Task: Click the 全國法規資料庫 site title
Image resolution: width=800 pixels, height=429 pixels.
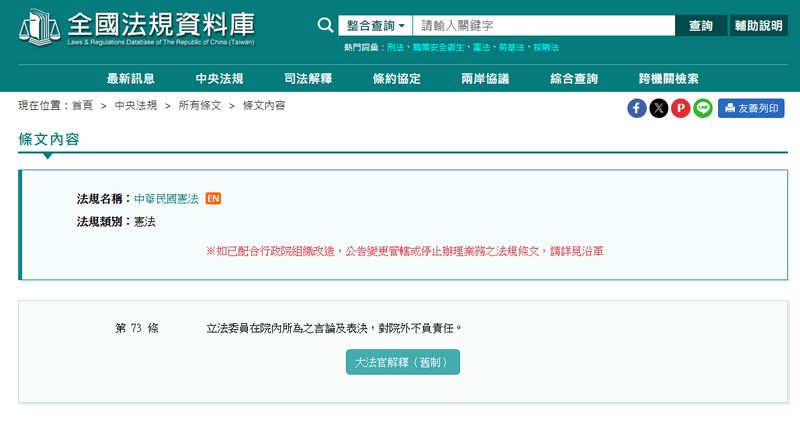Action: [x=161, y=24]
